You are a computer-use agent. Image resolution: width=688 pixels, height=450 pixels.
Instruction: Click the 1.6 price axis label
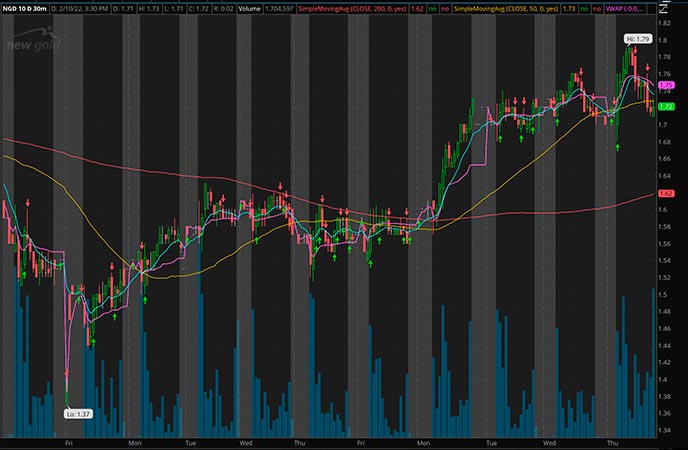tap(663, 210)
